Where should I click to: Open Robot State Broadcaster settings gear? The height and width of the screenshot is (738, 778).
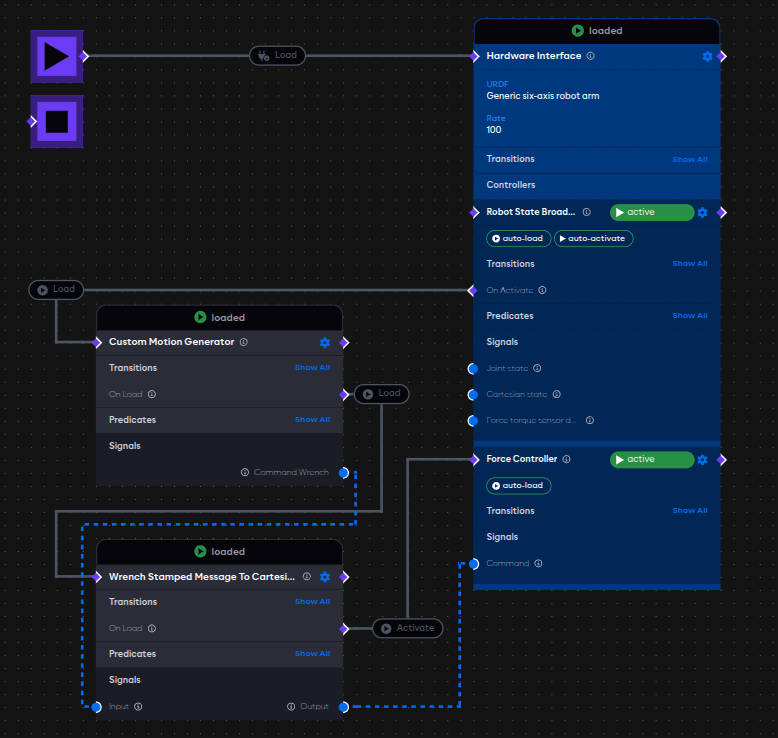click(703, 212)
